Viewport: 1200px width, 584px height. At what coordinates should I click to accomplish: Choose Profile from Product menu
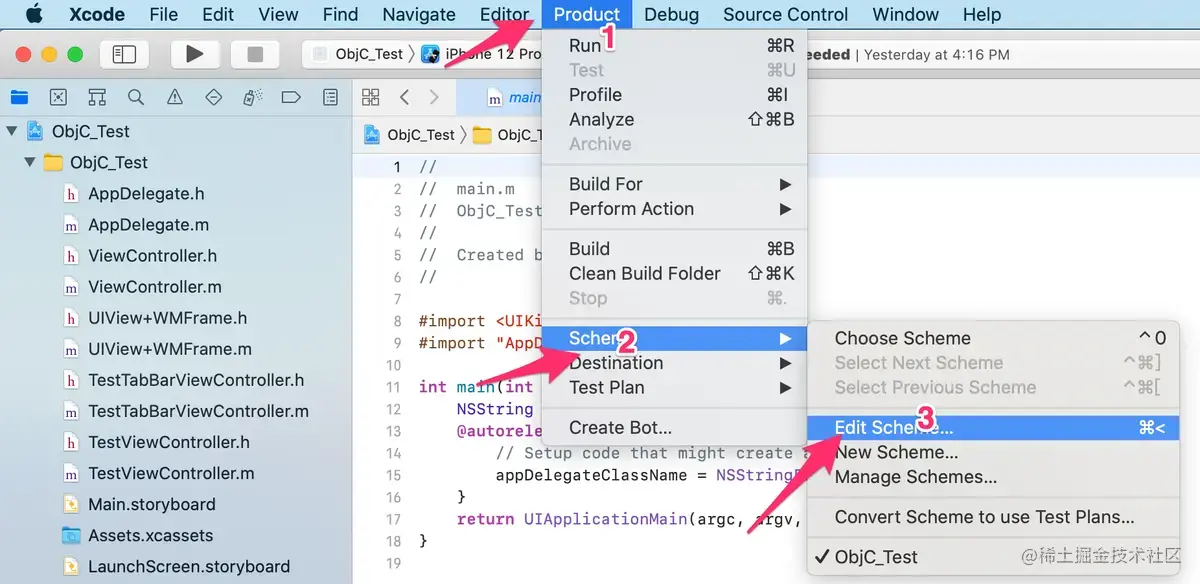point(674,95)
